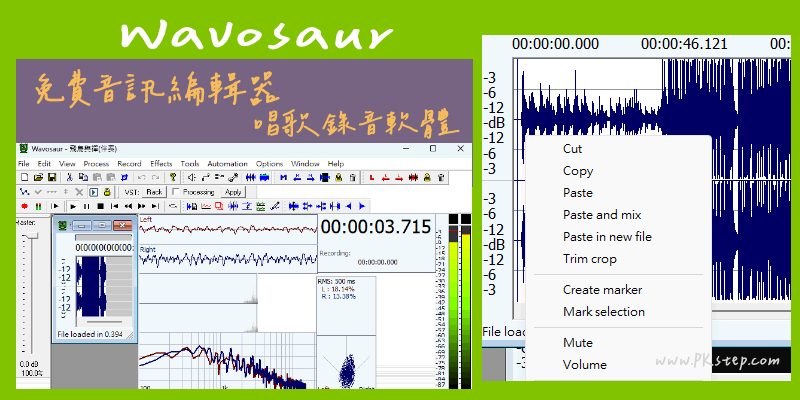The width and height of the screenshot is (800, 400).
Task: Go to previous marker blue arrow icon
Action: 297,178
